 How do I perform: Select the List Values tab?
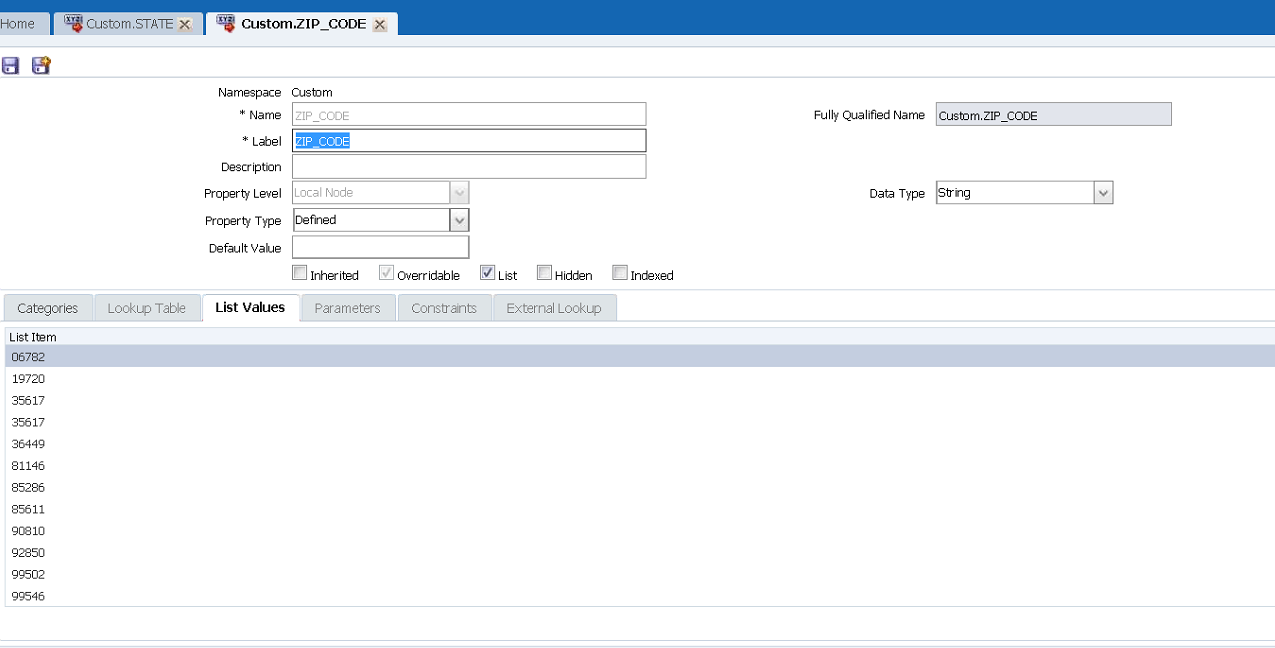[x=250, y=307]
